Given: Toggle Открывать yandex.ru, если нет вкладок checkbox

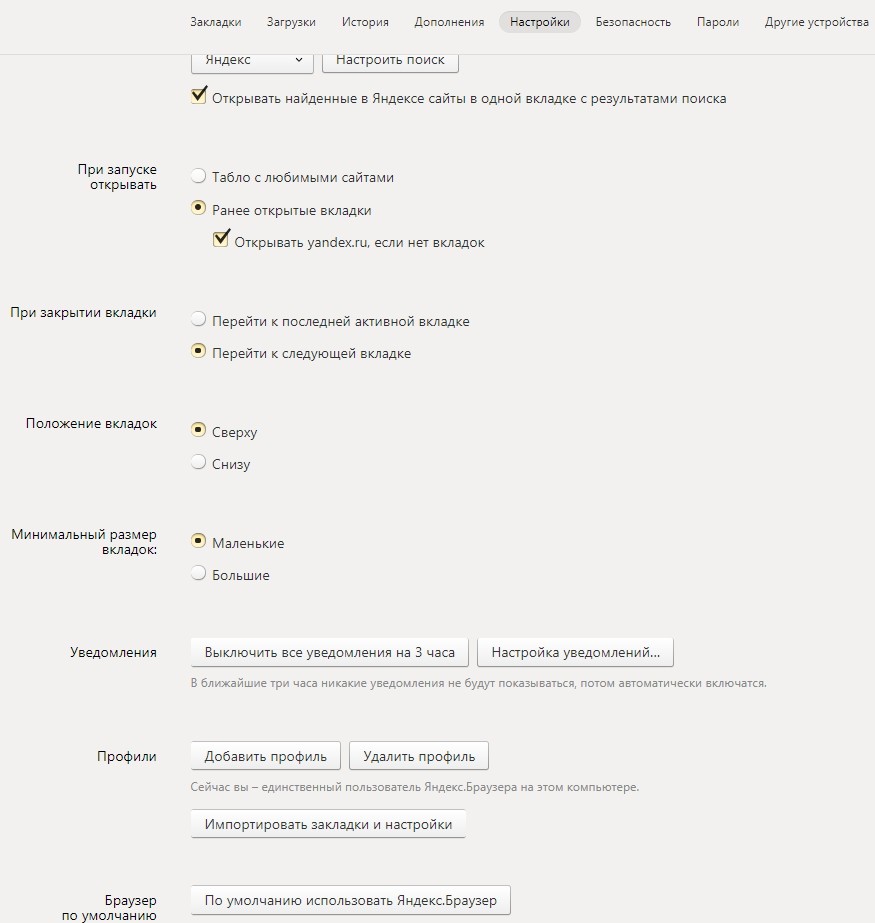Looking at the screenshot, I should pos(221,241).
